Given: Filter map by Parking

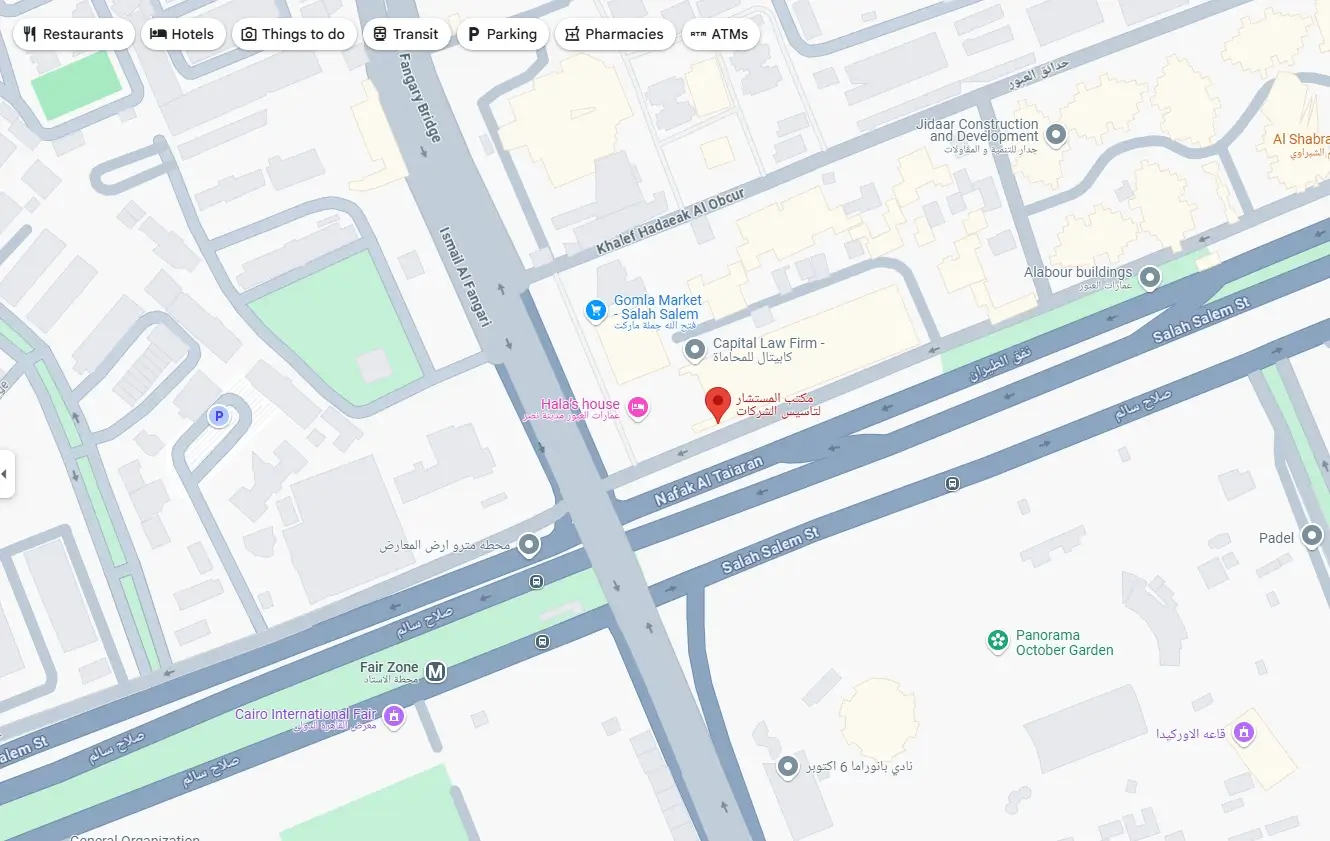Looking at the screenshot, I should (x=502, y=34).
